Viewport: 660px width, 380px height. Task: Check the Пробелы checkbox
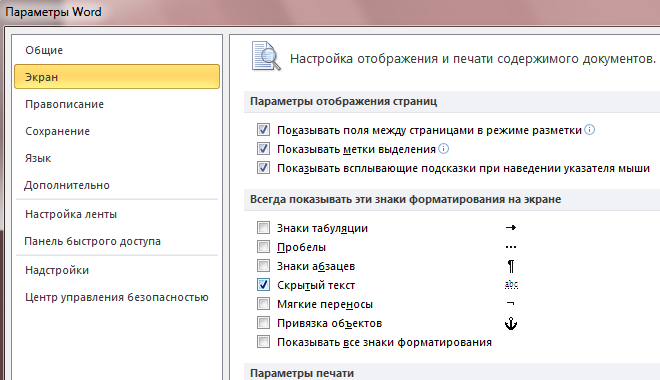[263, 247]
